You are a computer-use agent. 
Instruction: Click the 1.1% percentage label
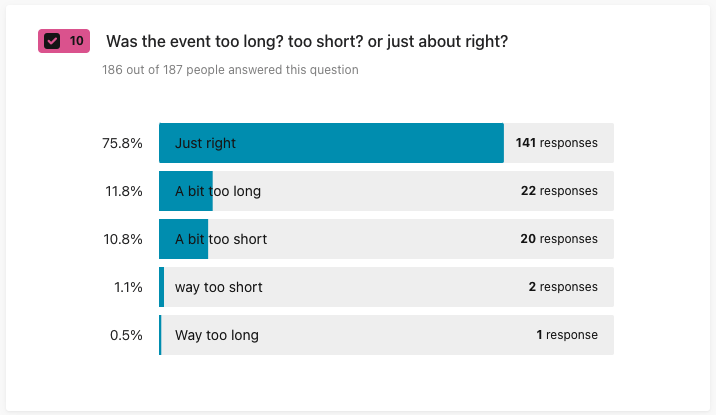click(x=127, y=287)
